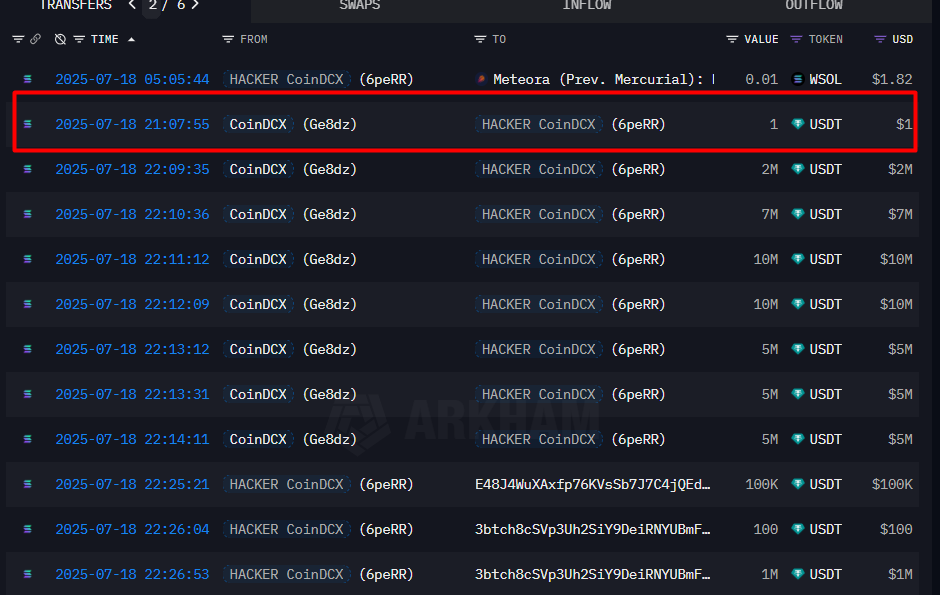
Task: Open the TO column filter
Action: click(x=480, y=39)
